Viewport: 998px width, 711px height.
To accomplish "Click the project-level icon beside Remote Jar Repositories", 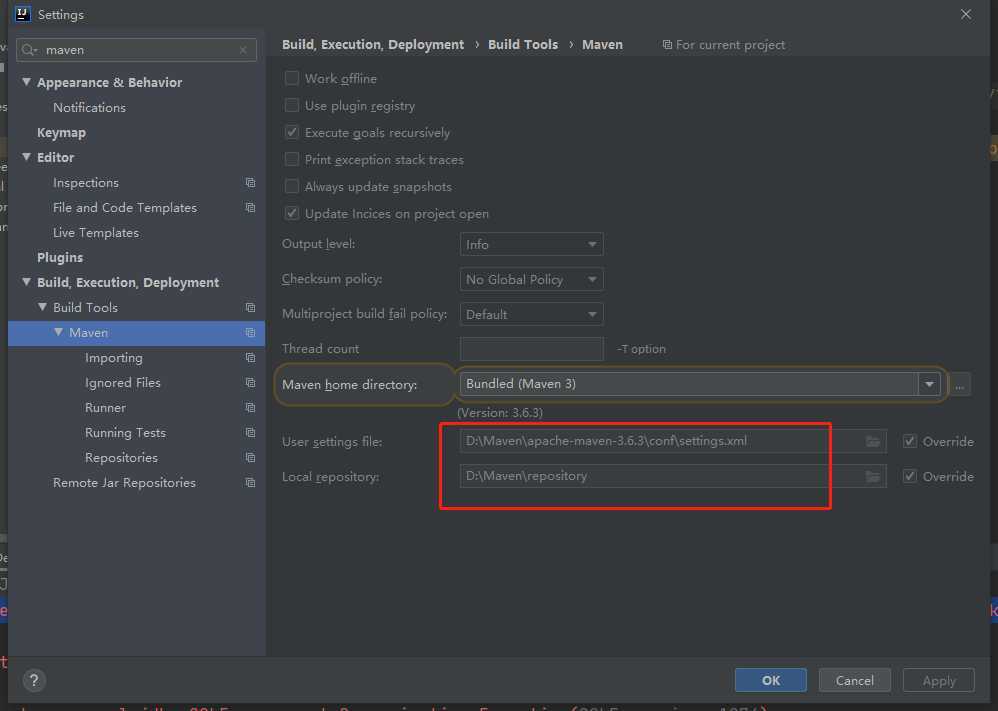I will pos(250,482).
